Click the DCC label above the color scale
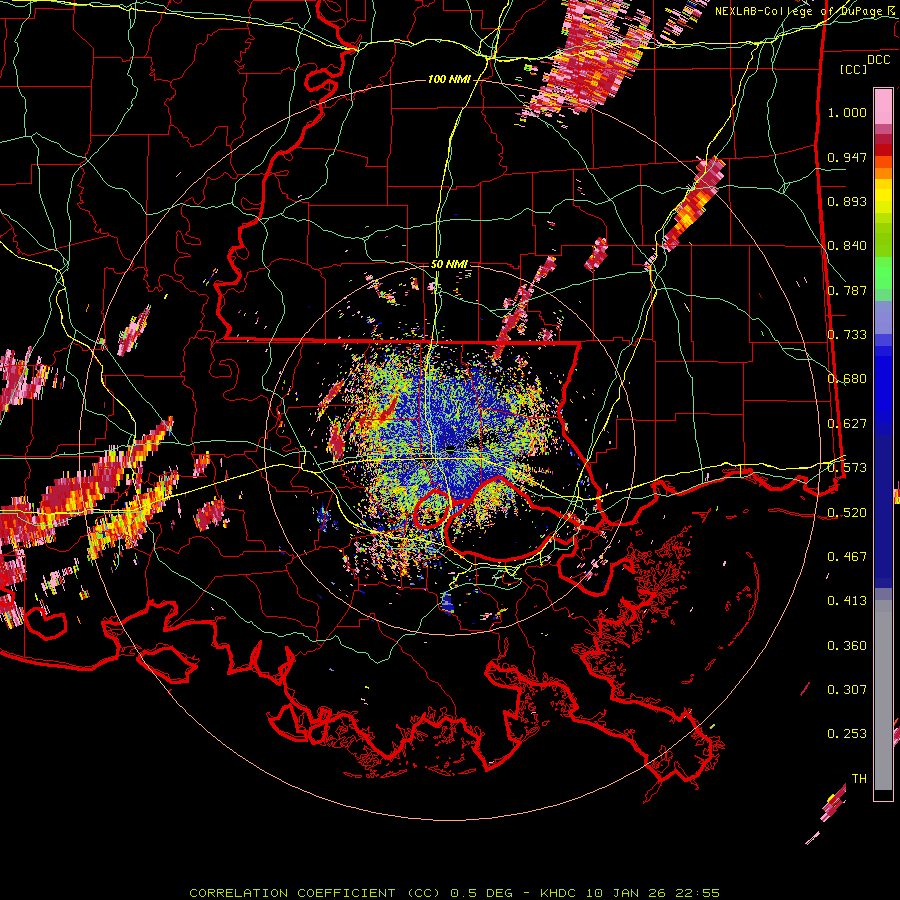Screen dimensions: 900x900 point(878,60)
